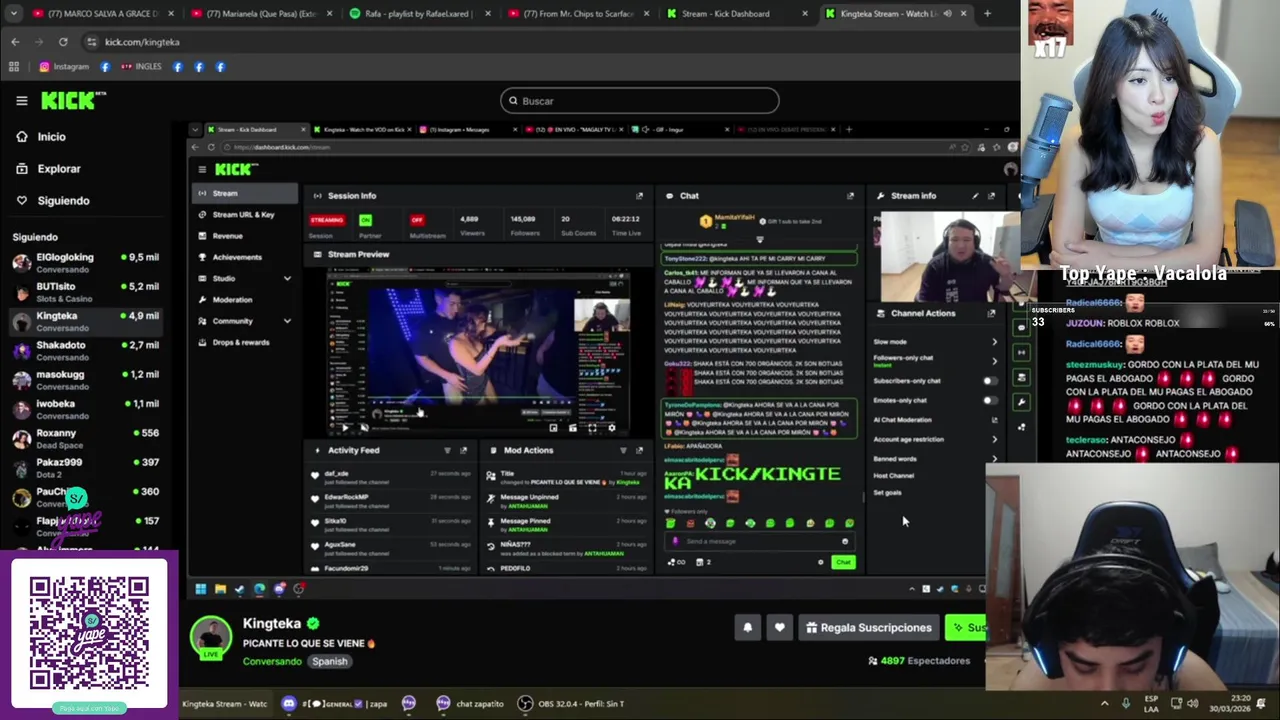Open Shakadoto channel from followed list
1280x720 pixels.
click(85, 351)
